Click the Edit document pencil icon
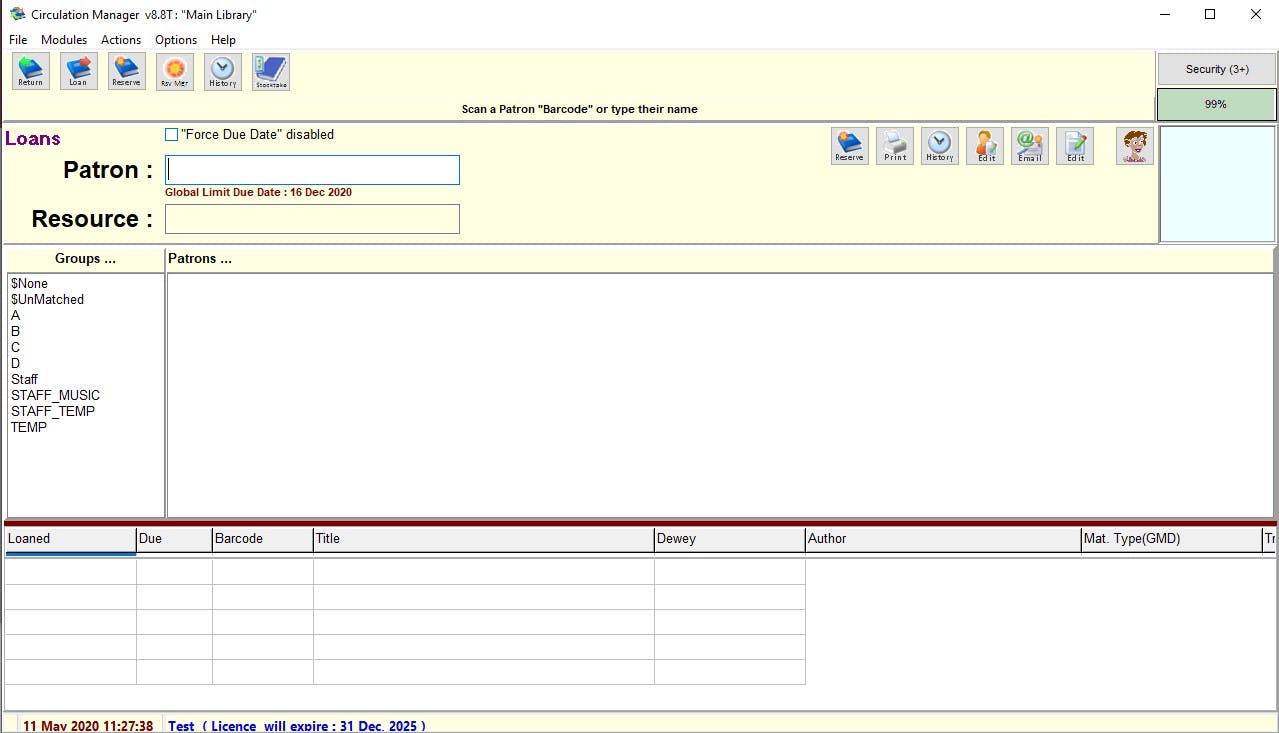Screen dimensions: 1279x733 point(1075,146)
